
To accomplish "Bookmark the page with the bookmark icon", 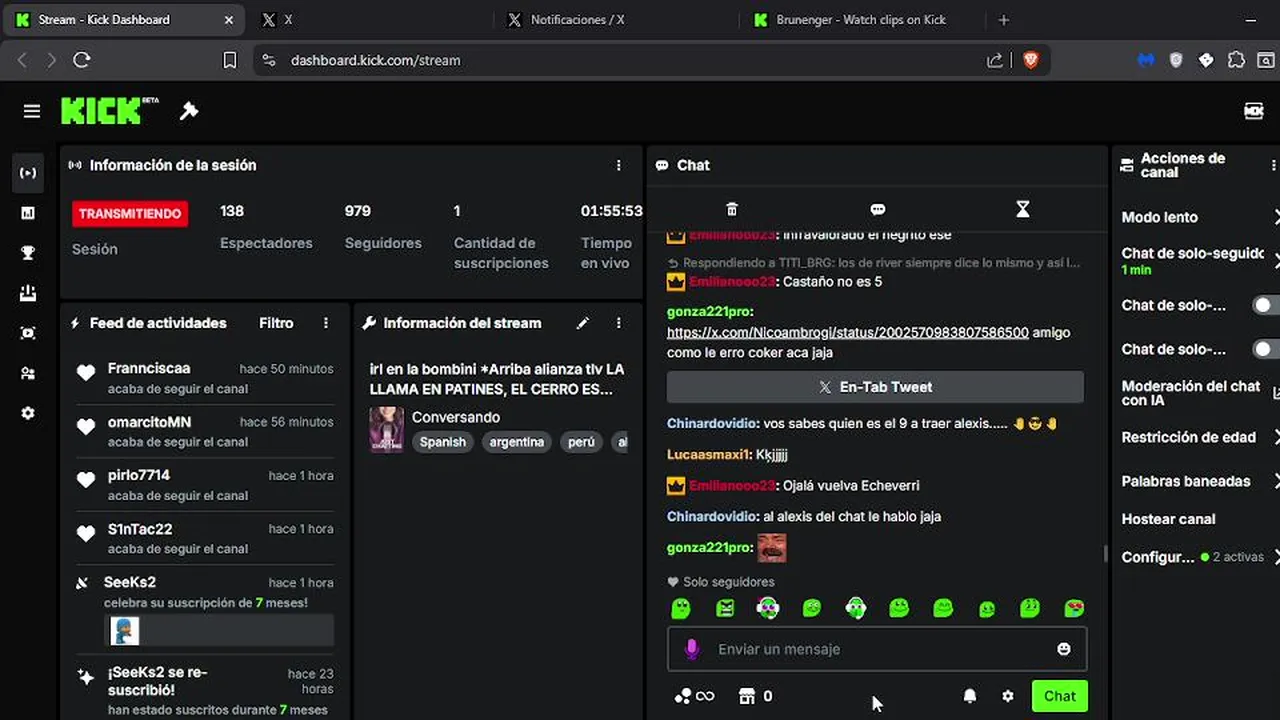I will click(x=229, y=60).
